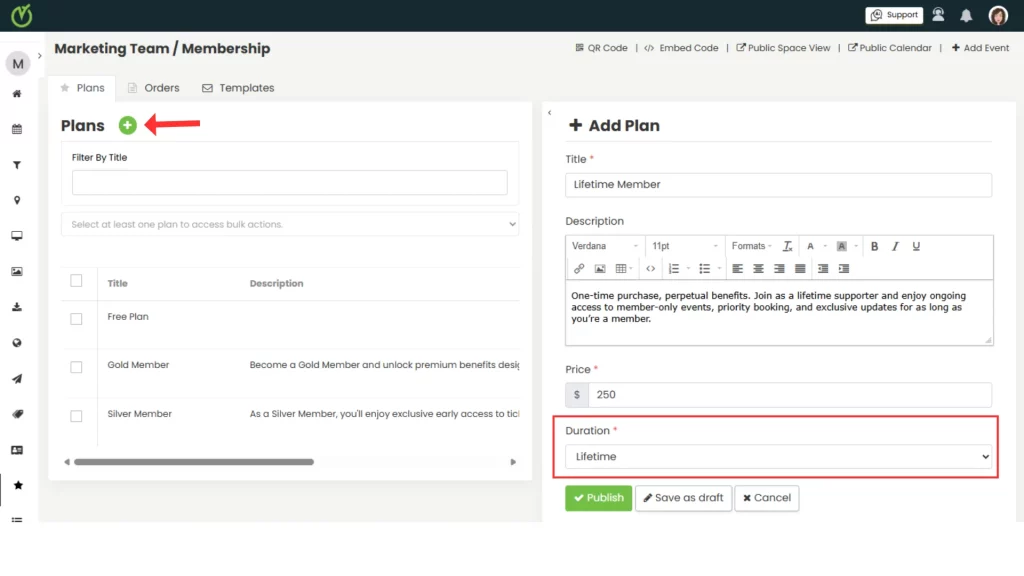Tick the Gold Member row checkbox
The width and height of the screenshot is (1024, 576).
[76, 367]
